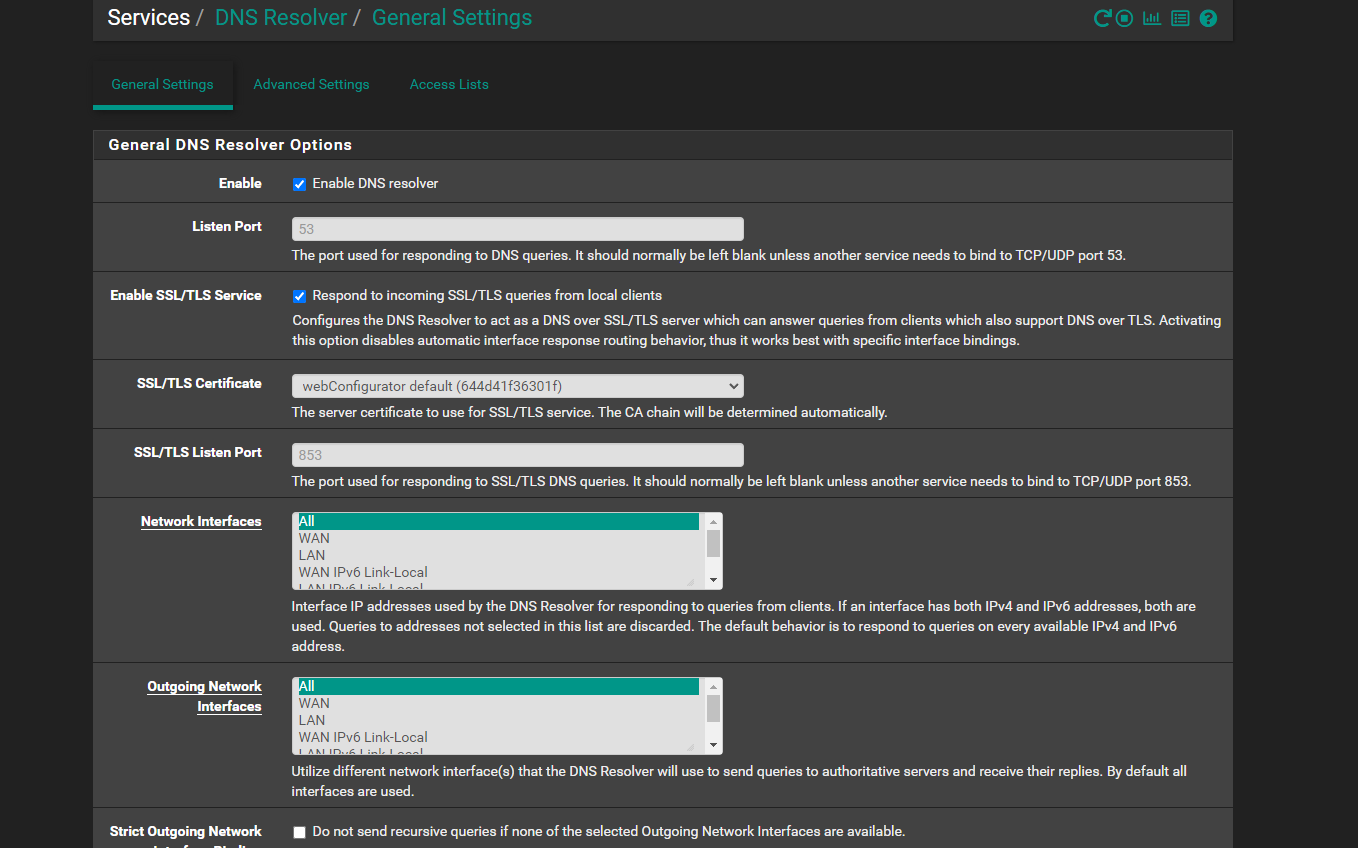The width and height of the screenshot is (1358, 848).
Task: Switch to Advanced Settings tab
Action: click(311, 85)
